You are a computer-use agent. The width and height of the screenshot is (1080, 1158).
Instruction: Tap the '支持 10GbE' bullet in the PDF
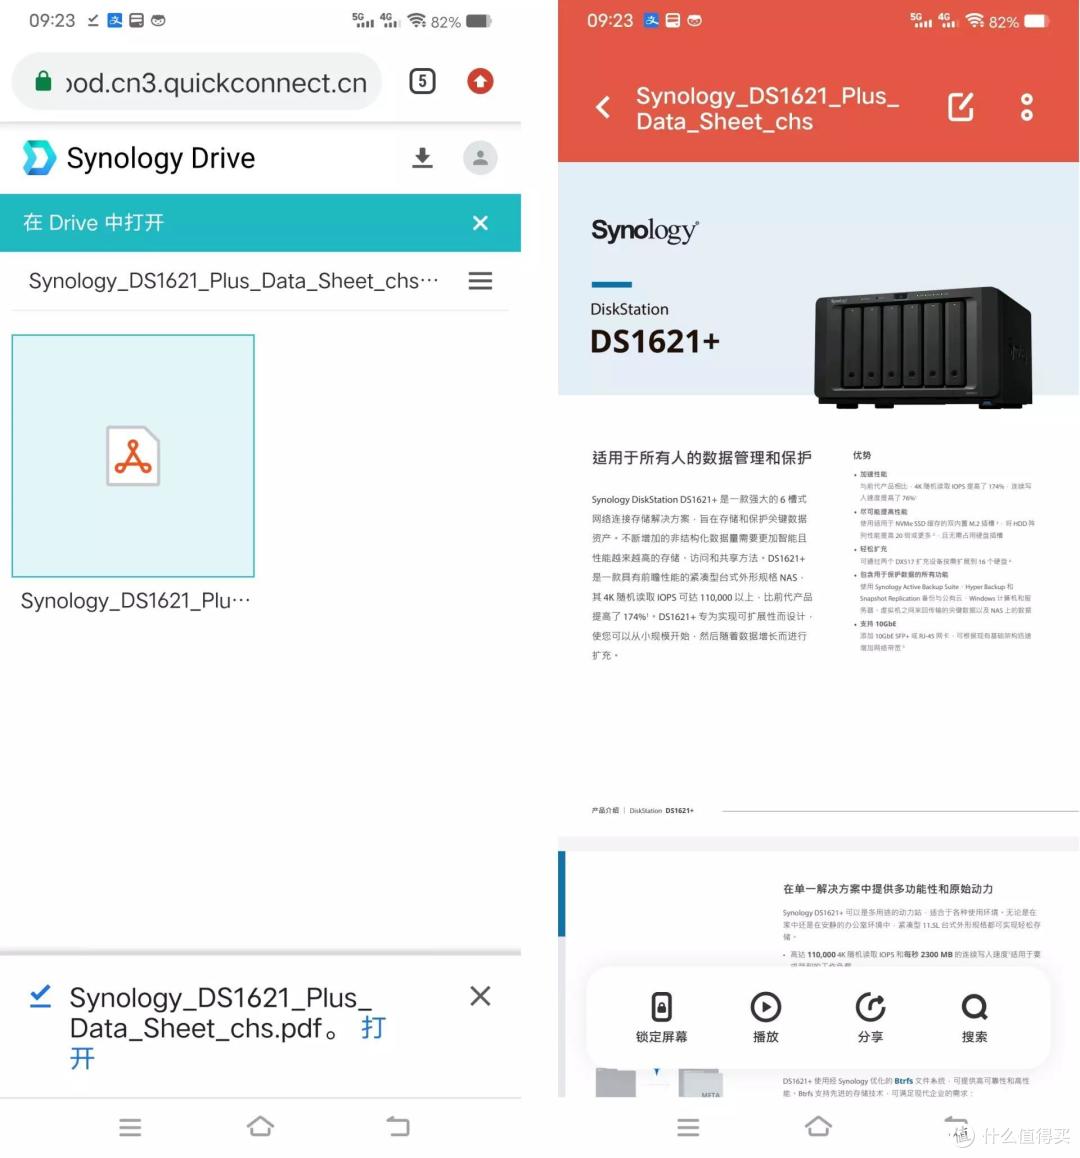click(x=877, y=624)
